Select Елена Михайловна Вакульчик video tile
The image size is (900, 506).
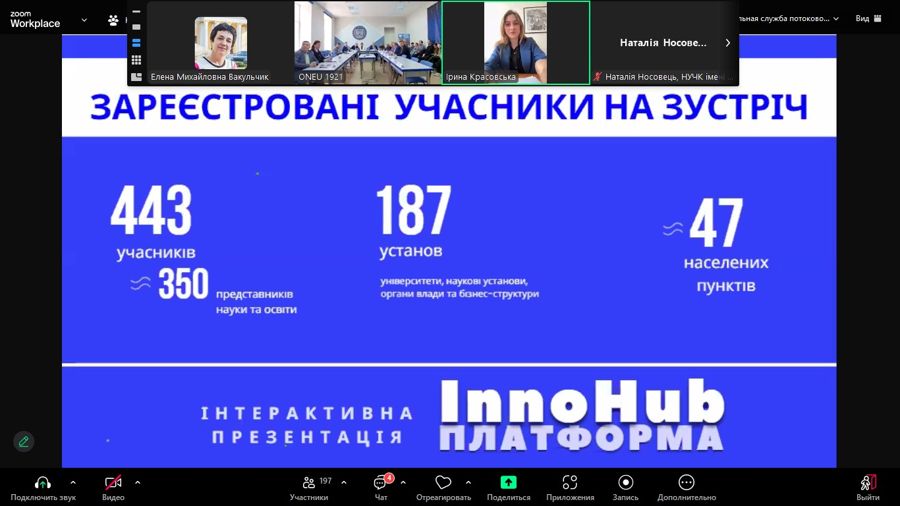pos(220,43)
